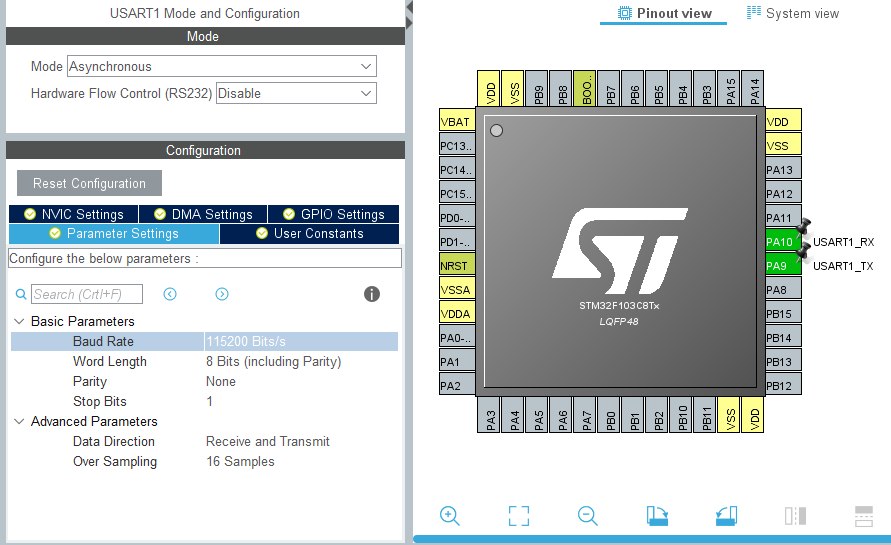Click pin PA8 on the right edge
Image resolution: width=891 pixels, height=545 pixels.
tap(783, 289)
